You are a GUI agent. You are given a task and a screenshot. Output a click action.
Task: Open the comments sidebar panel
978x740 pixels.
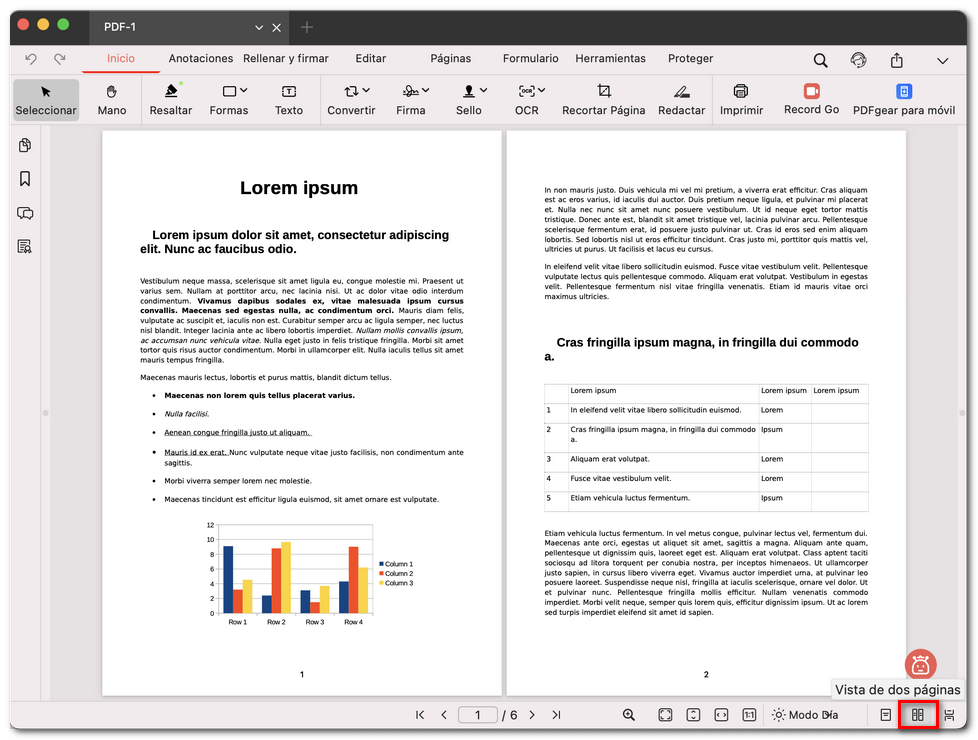coord(25,213)
